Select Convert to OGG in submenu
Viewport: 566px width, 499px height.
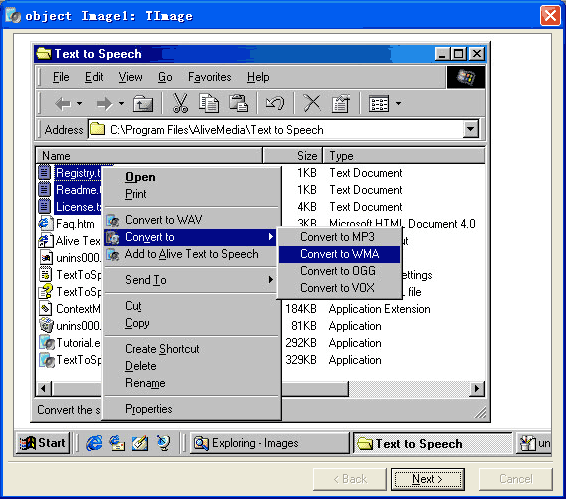click(x=339, y=271)
